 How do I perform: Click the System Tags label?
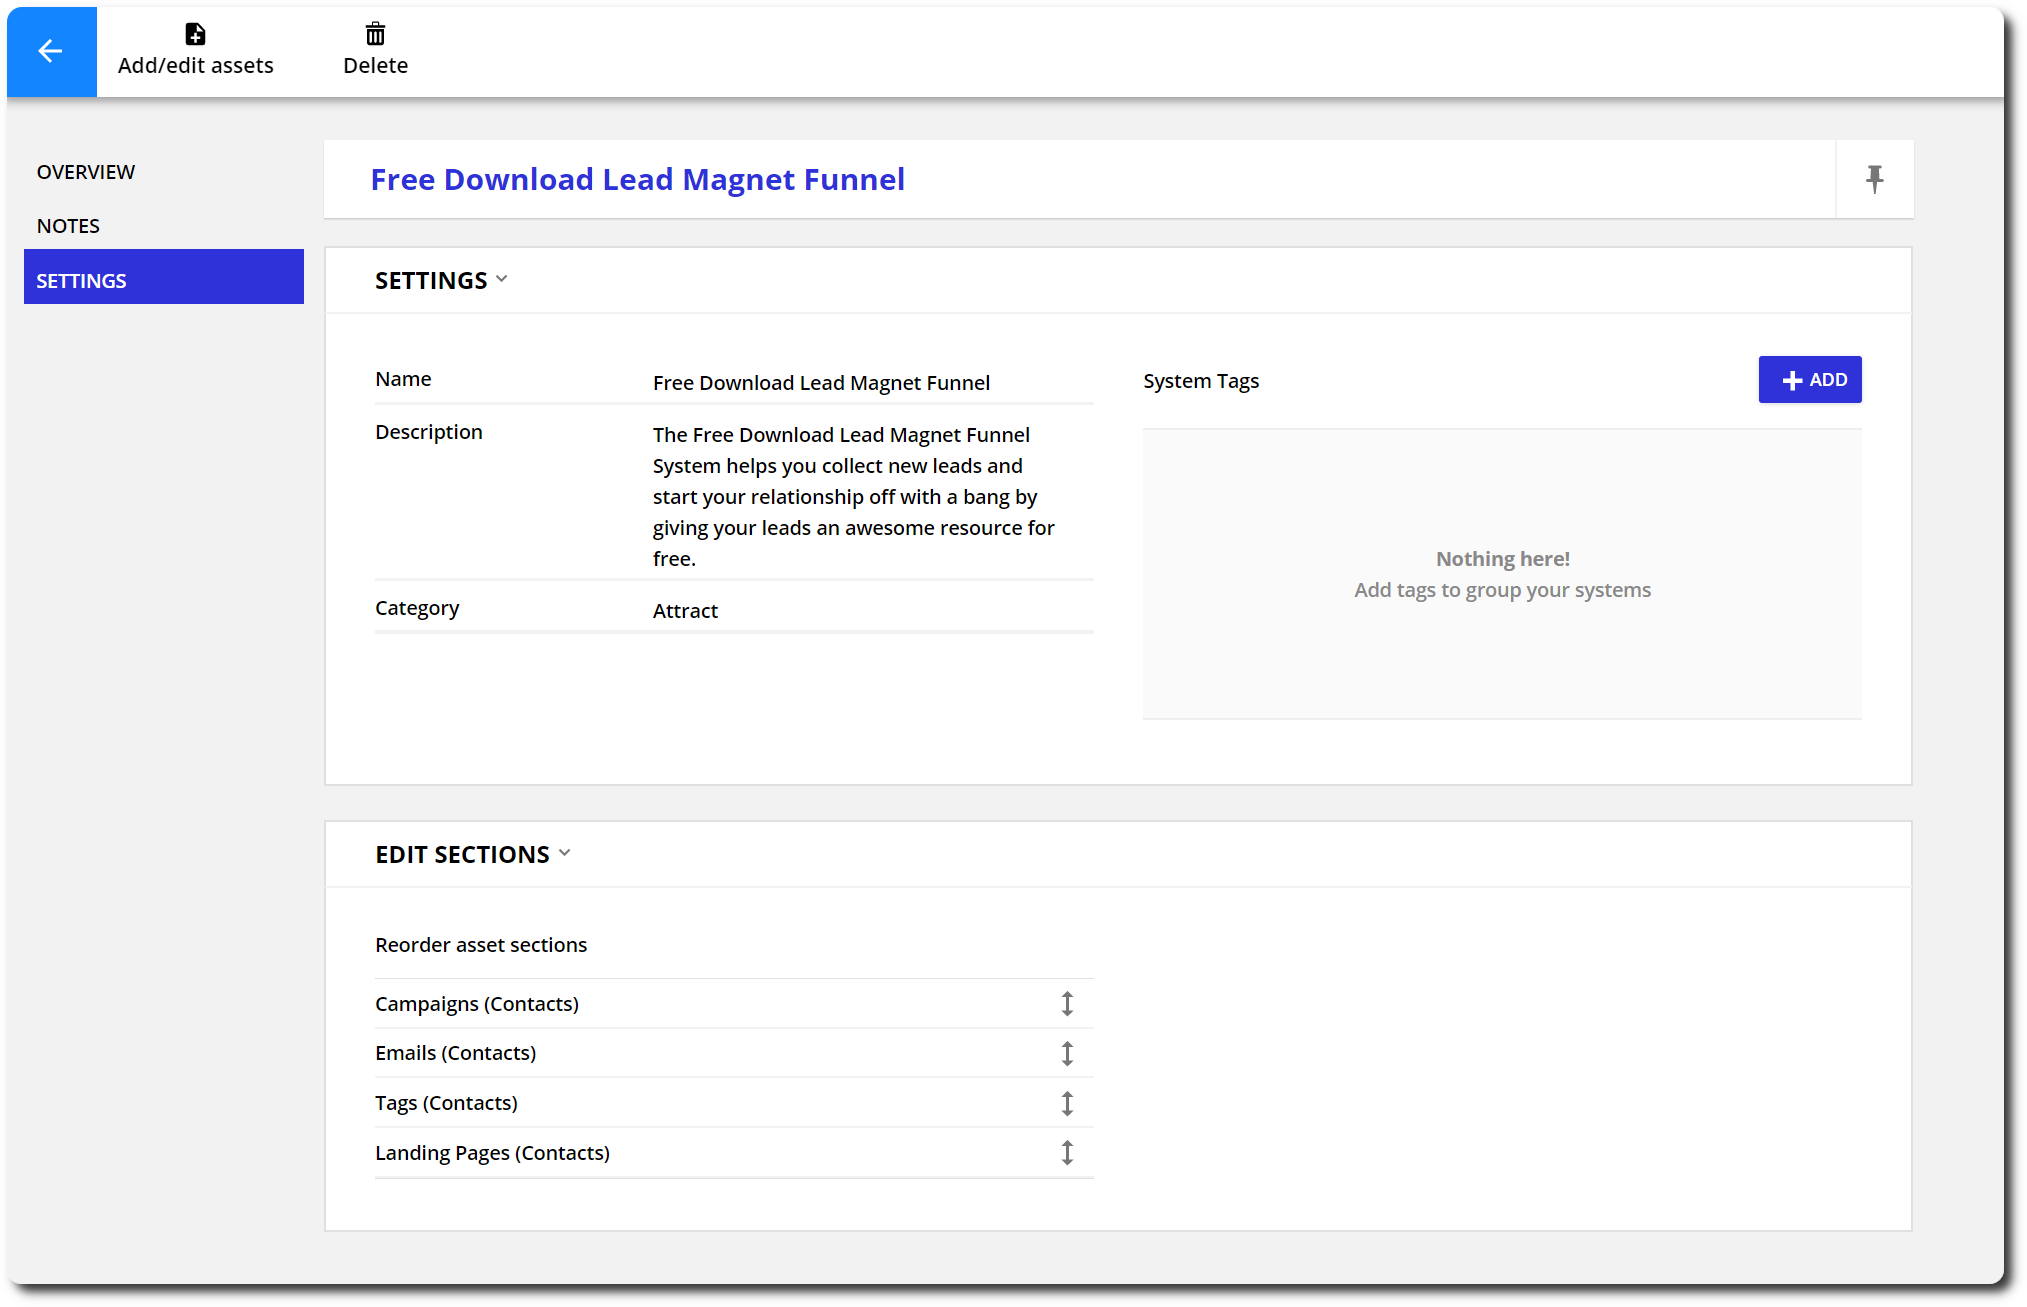pyautogui.click(x=1201, y=381)
